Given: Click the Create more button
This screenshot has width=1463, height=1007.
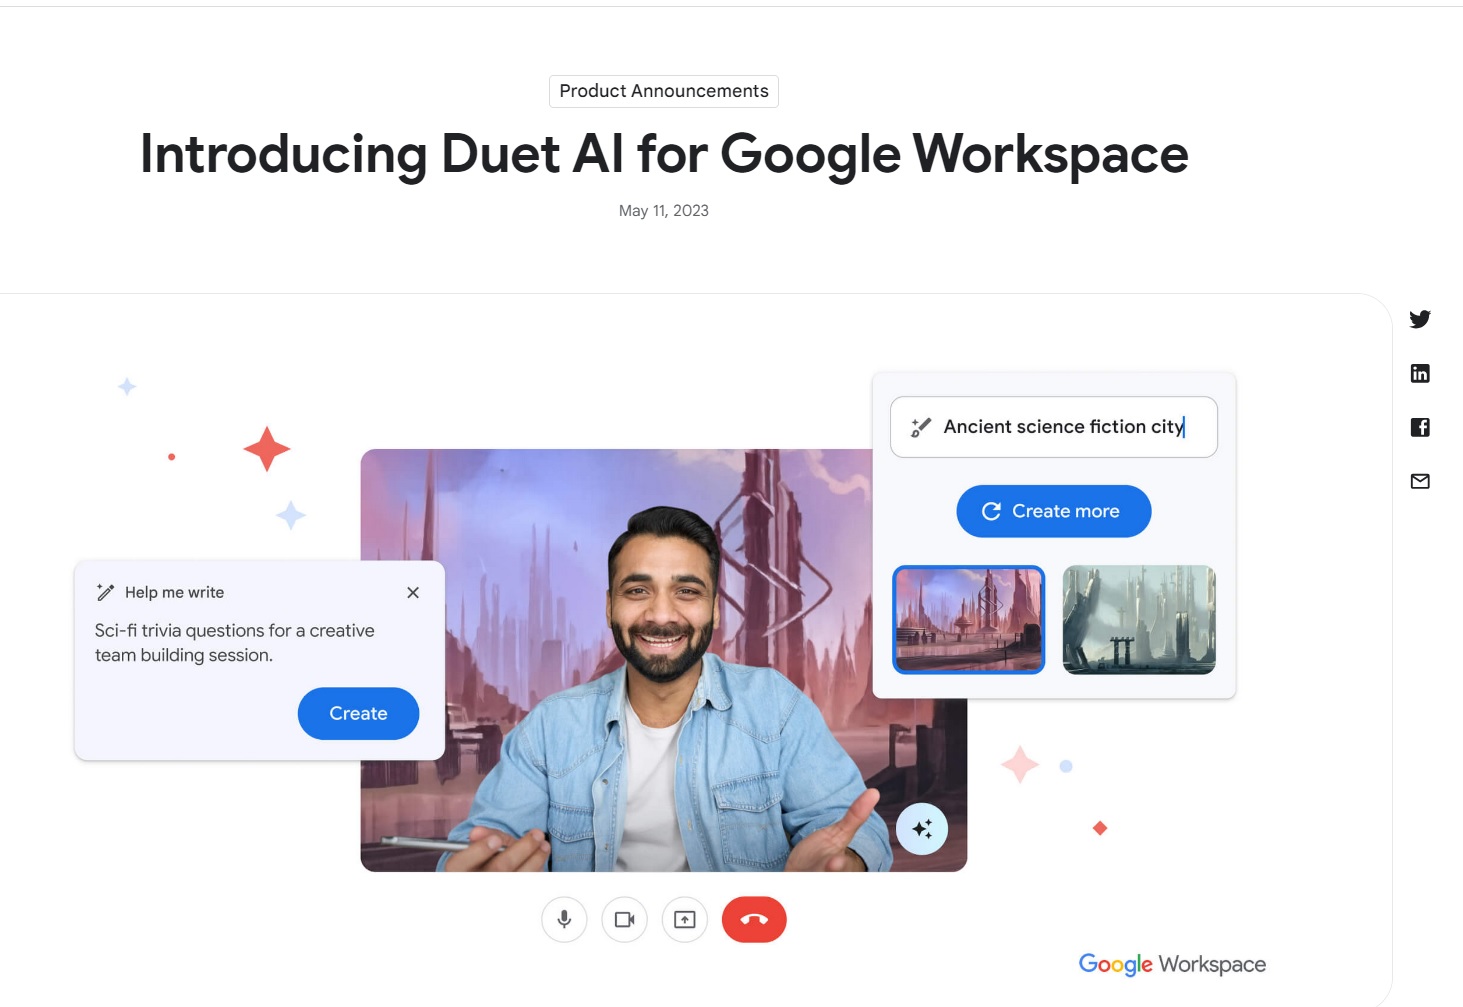Looking at the screenshot, I should point(1053,510).
